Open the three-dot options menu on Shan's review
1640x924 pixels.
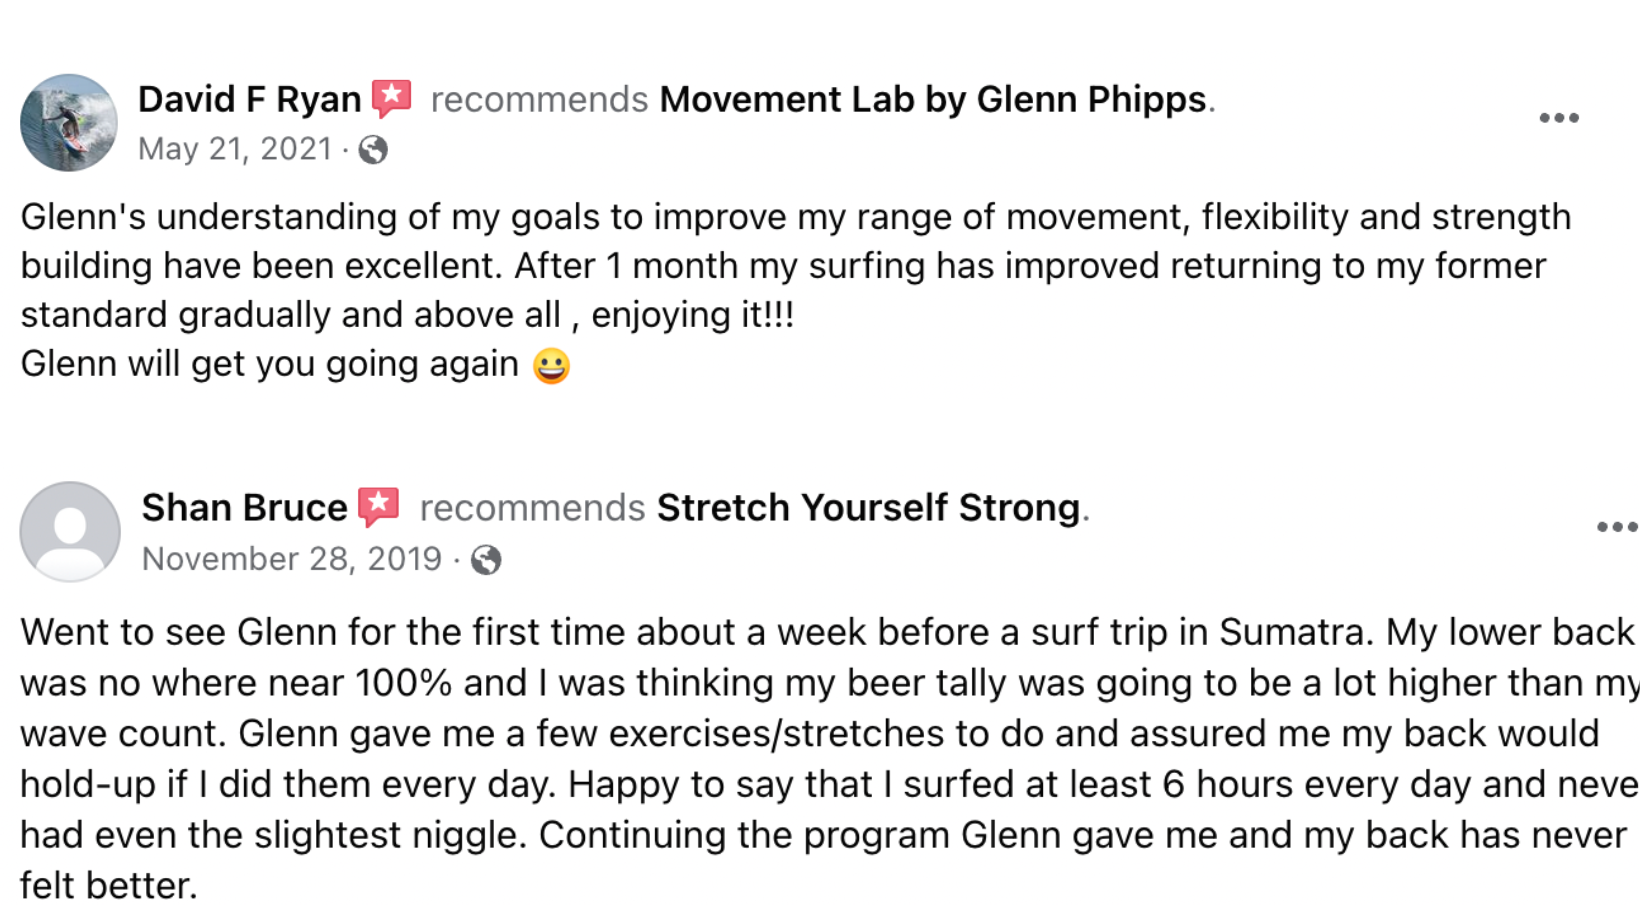pyautogui.click(x=1617, y=527)
